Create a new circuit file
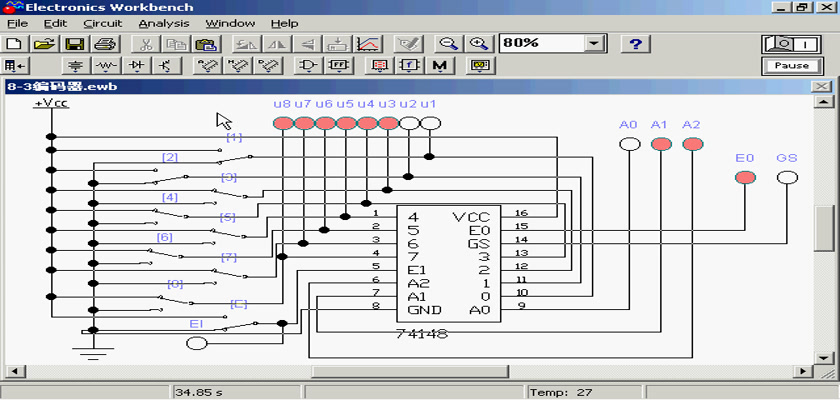 click(16, 44)
